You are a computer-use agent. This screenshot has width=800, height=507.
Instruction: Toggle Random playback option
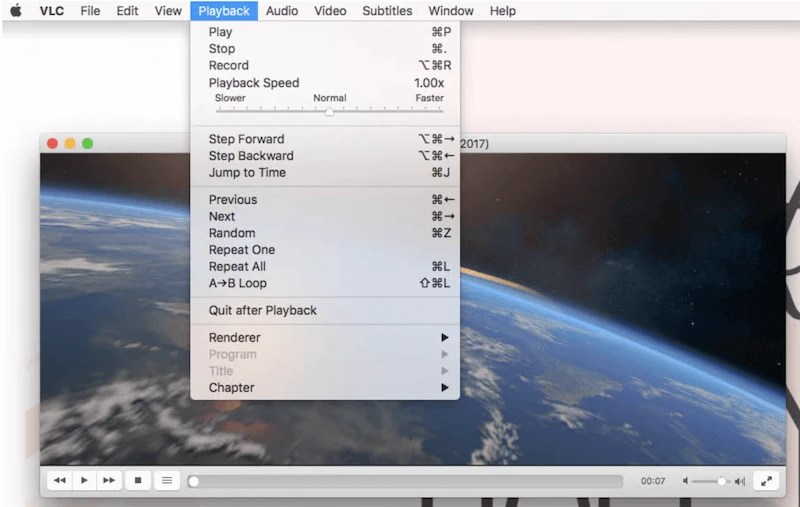click(x=325, y=233)
